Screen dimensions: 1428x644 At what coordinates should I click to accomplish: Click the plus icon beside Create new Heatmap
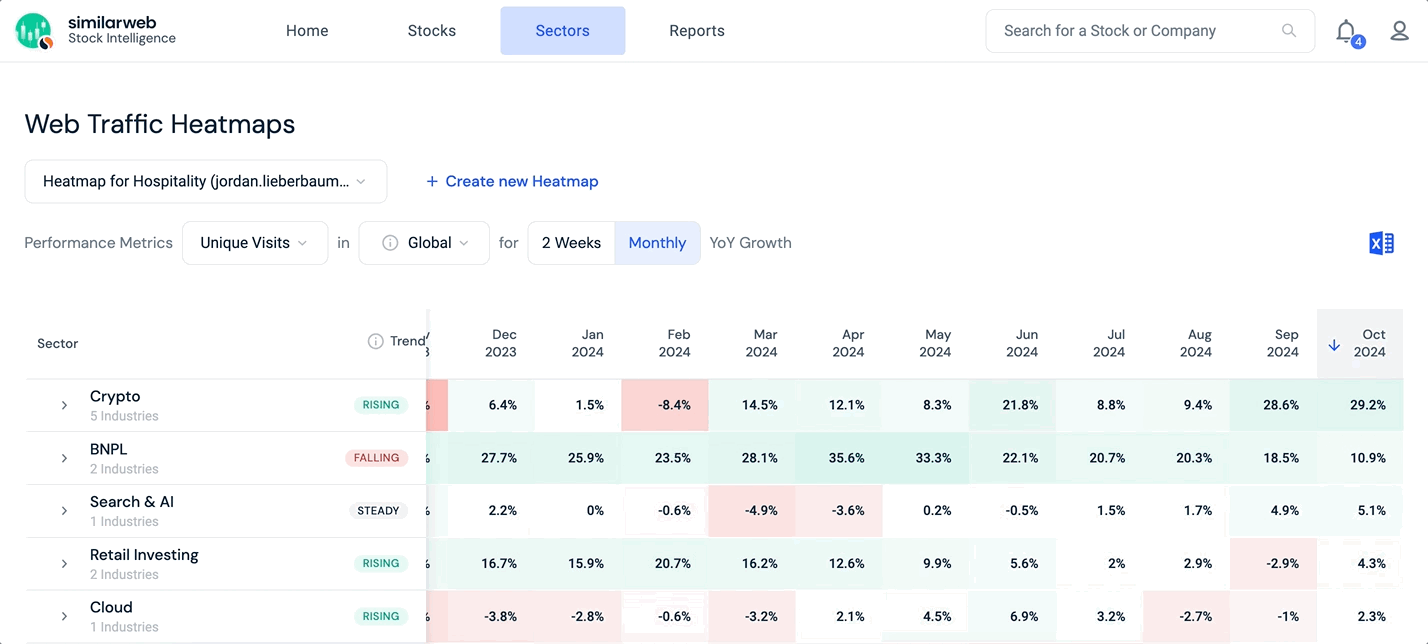coord(432,182)
